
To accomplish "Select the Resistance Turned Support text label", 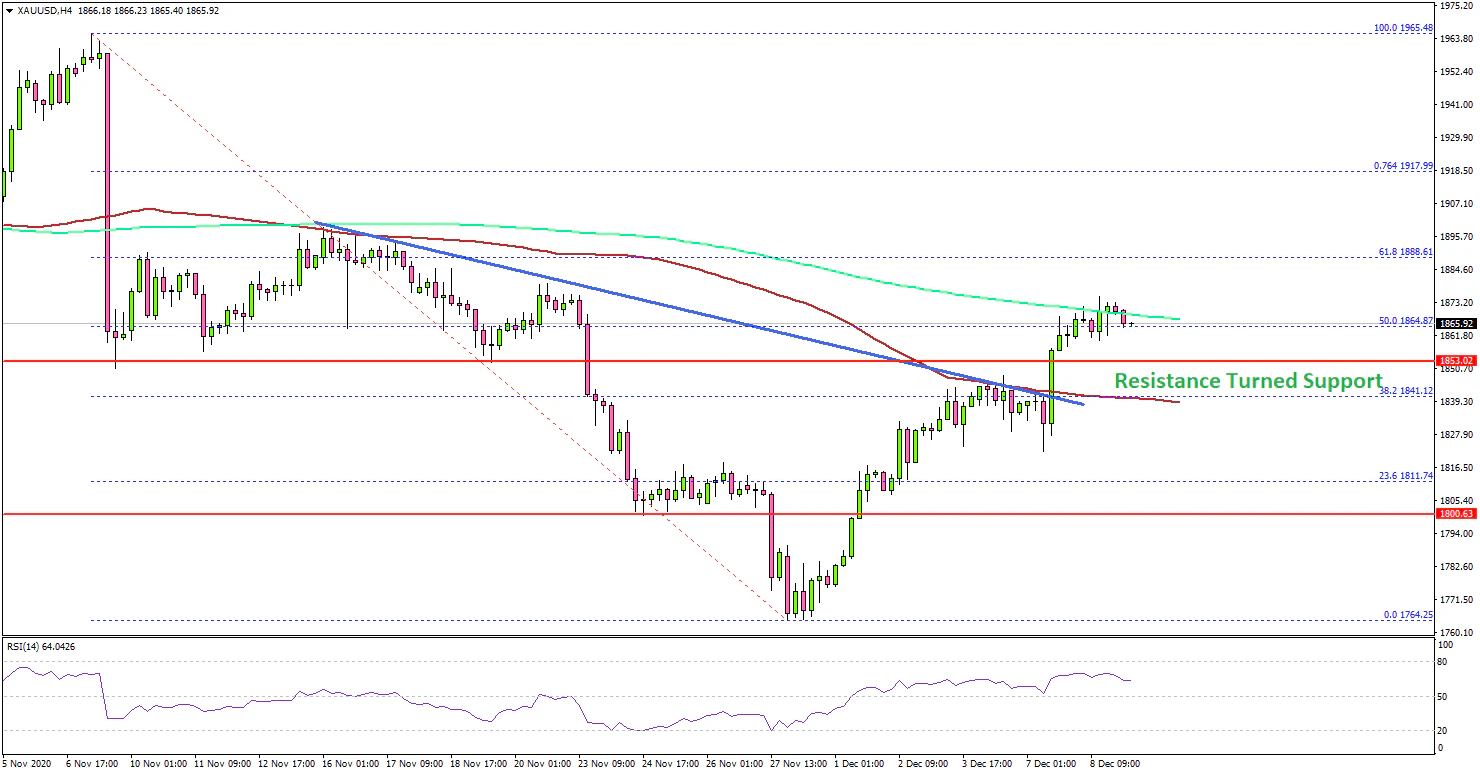I will [x=1248, y=381].
